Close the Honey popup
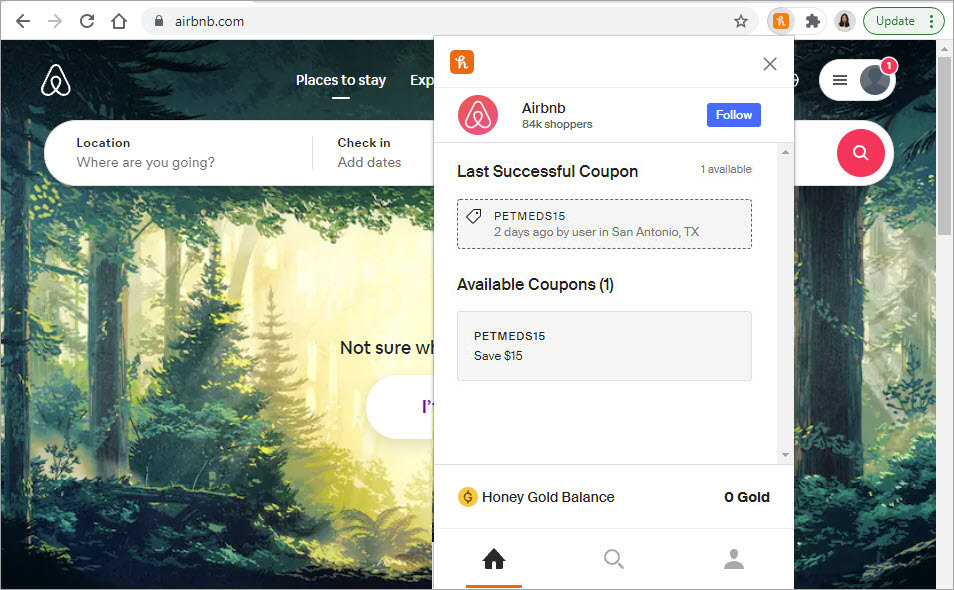 (770, 64)
